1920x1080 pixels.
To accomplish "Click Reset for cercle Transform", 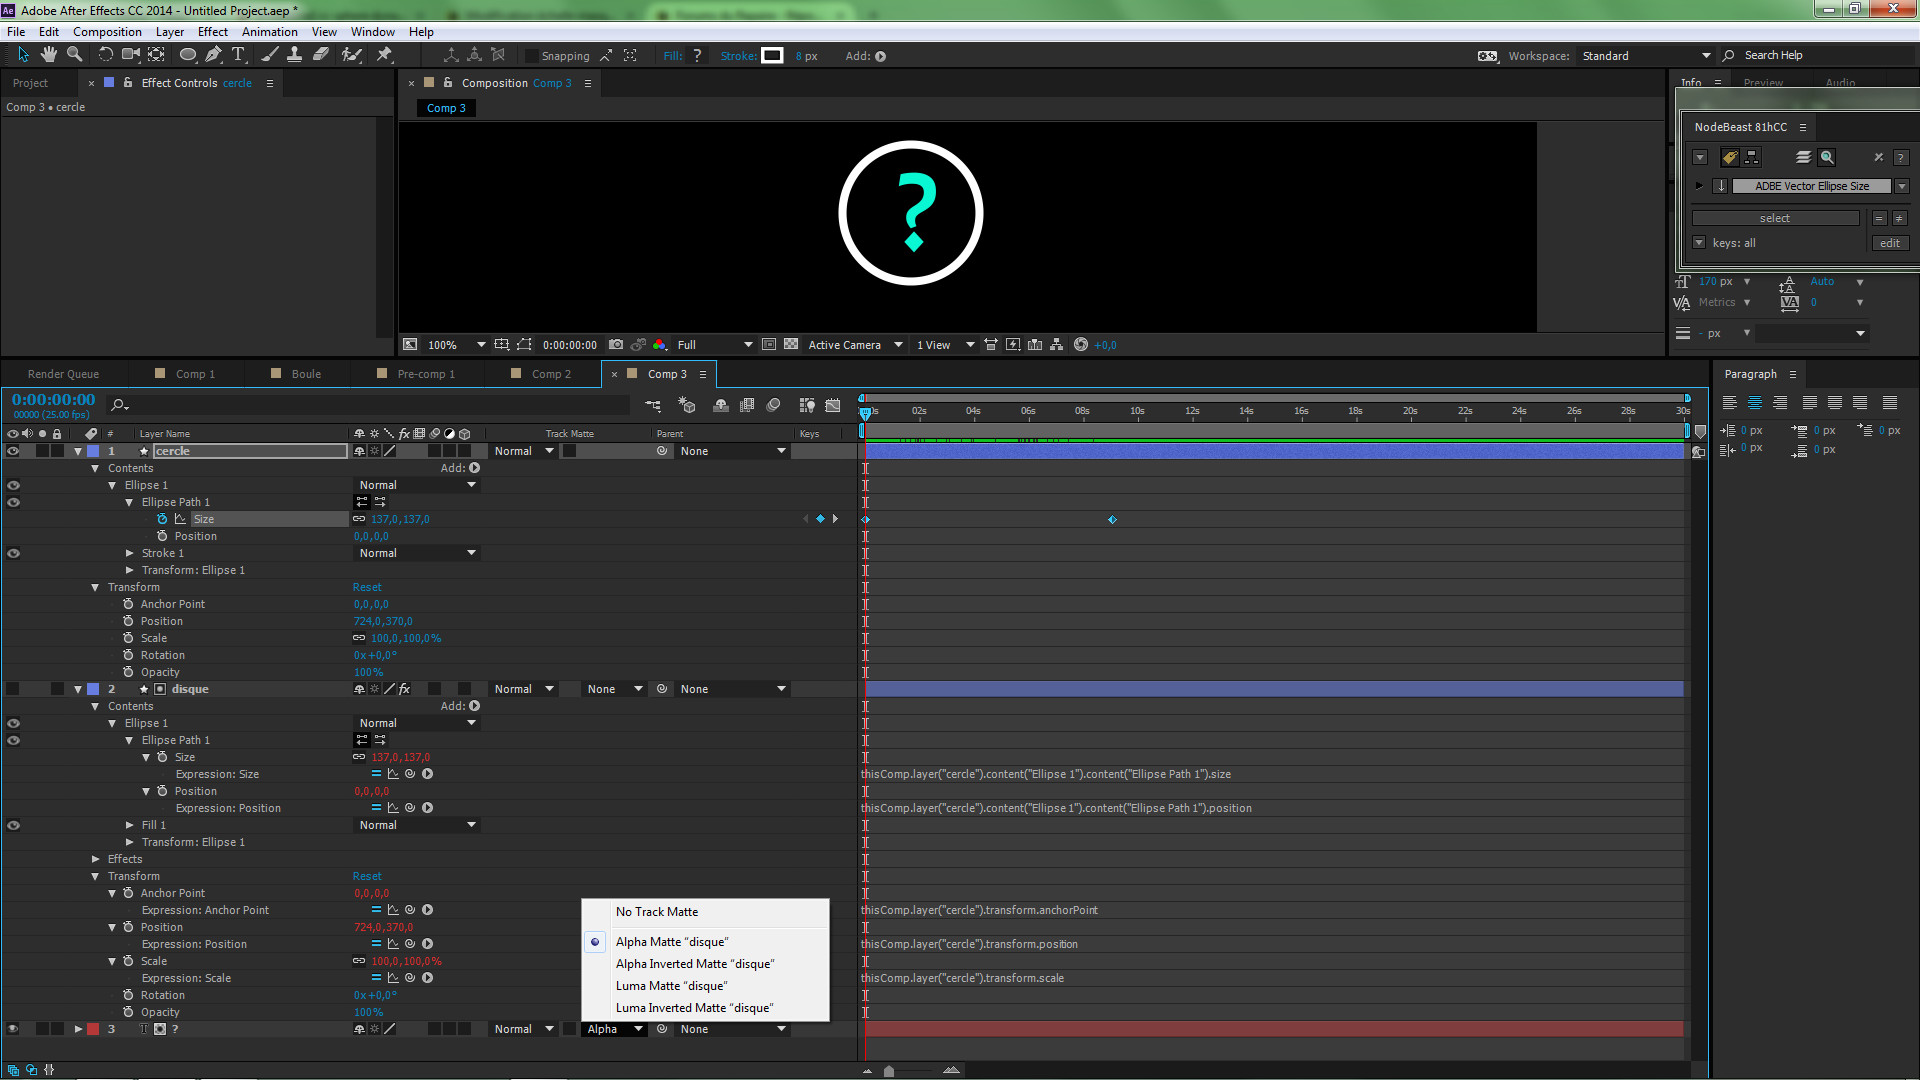I will (367, 587).
